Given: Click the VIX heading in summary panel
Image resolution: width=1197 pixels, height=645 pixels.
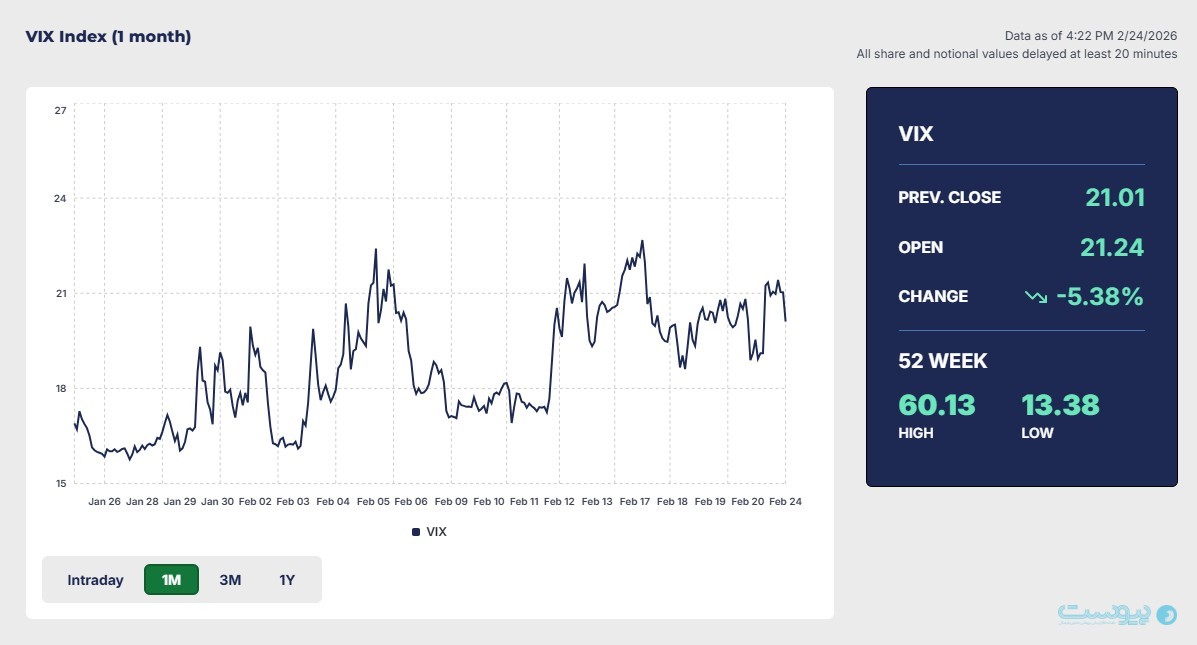Looking at the screenshot, I should pyautogui.click(x=916, y=134).
